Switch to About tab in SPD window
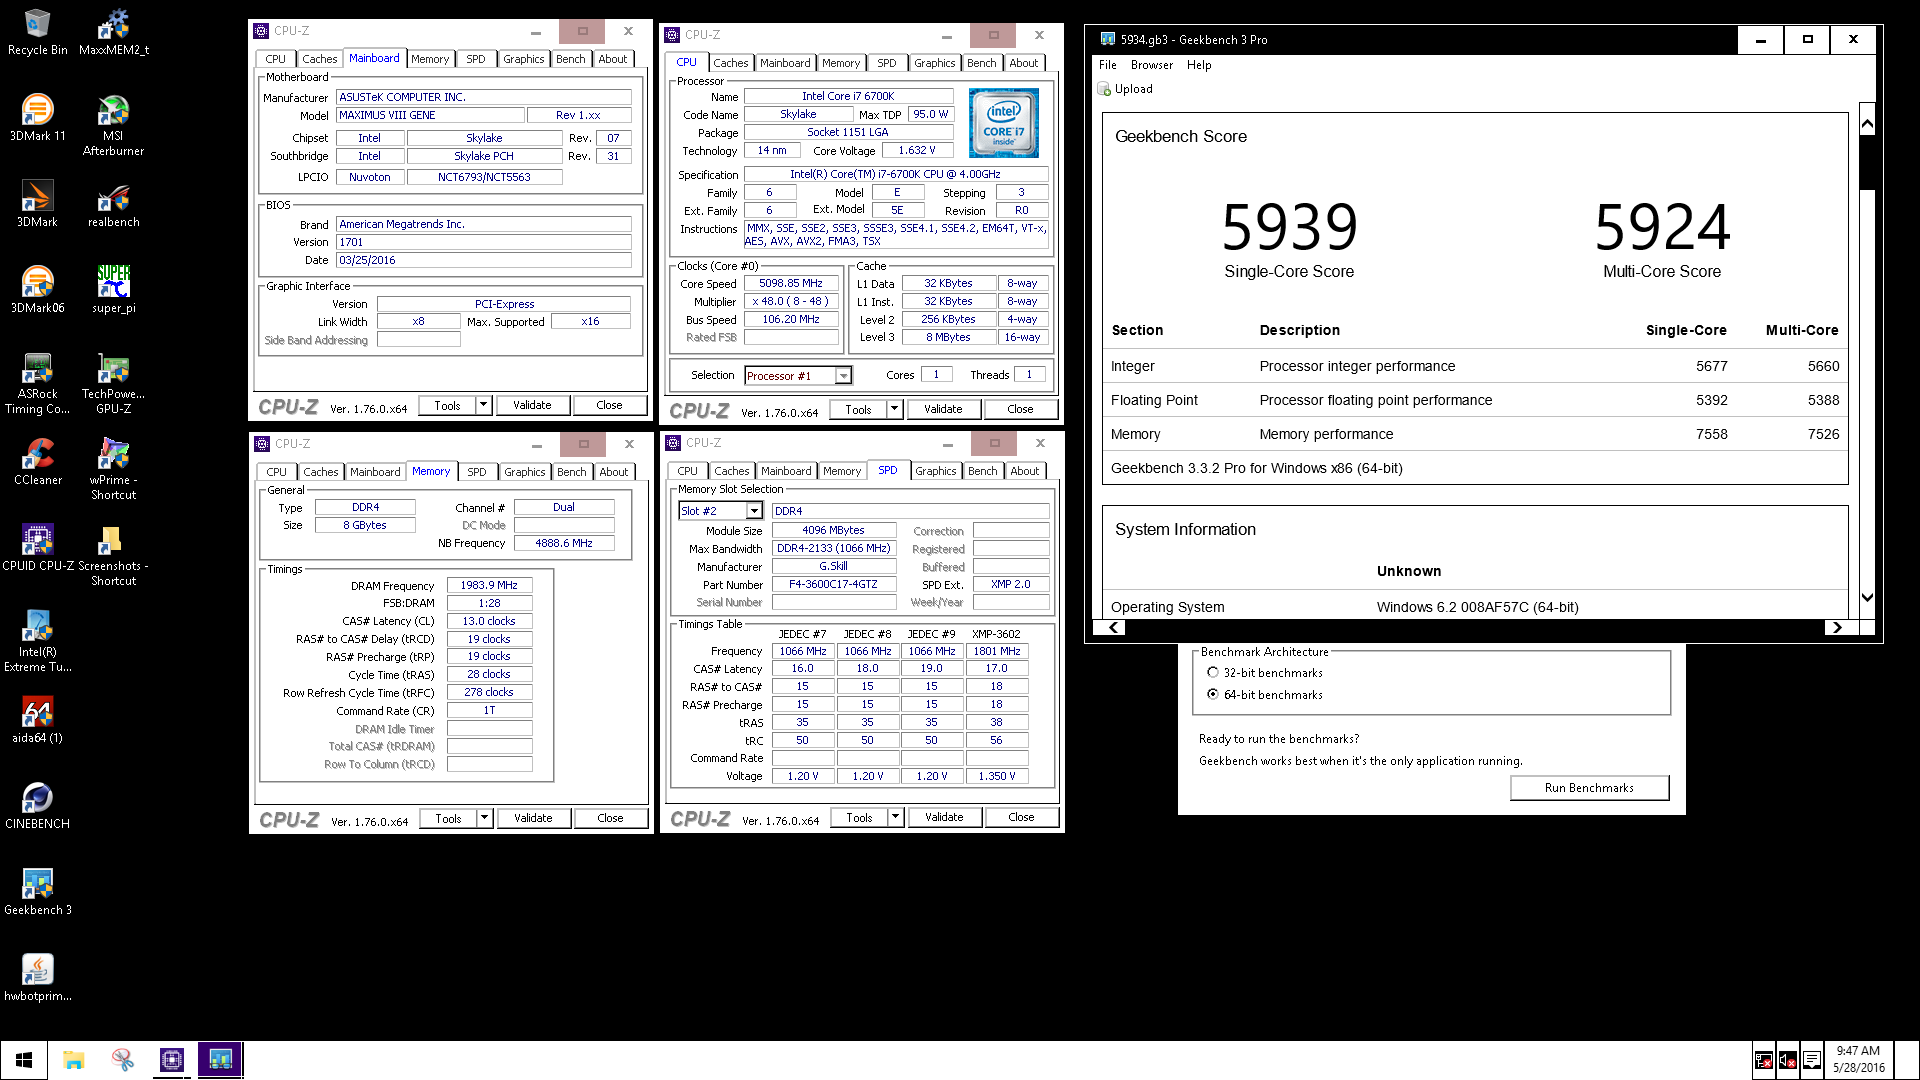The image size is (1920, 1080). pos(1024,471)
